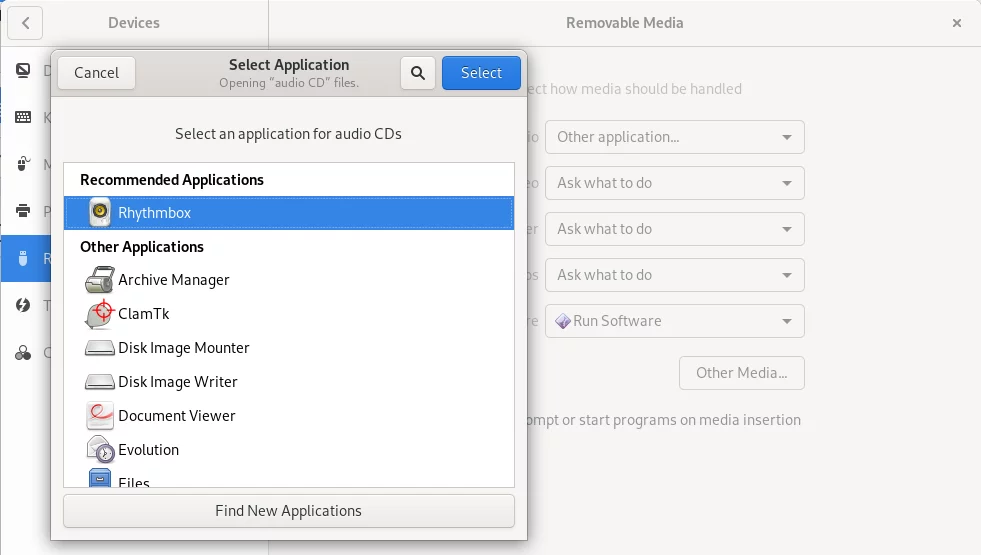
Task: Click the Files cabinet icon
Action: click(x=99, y=478)
